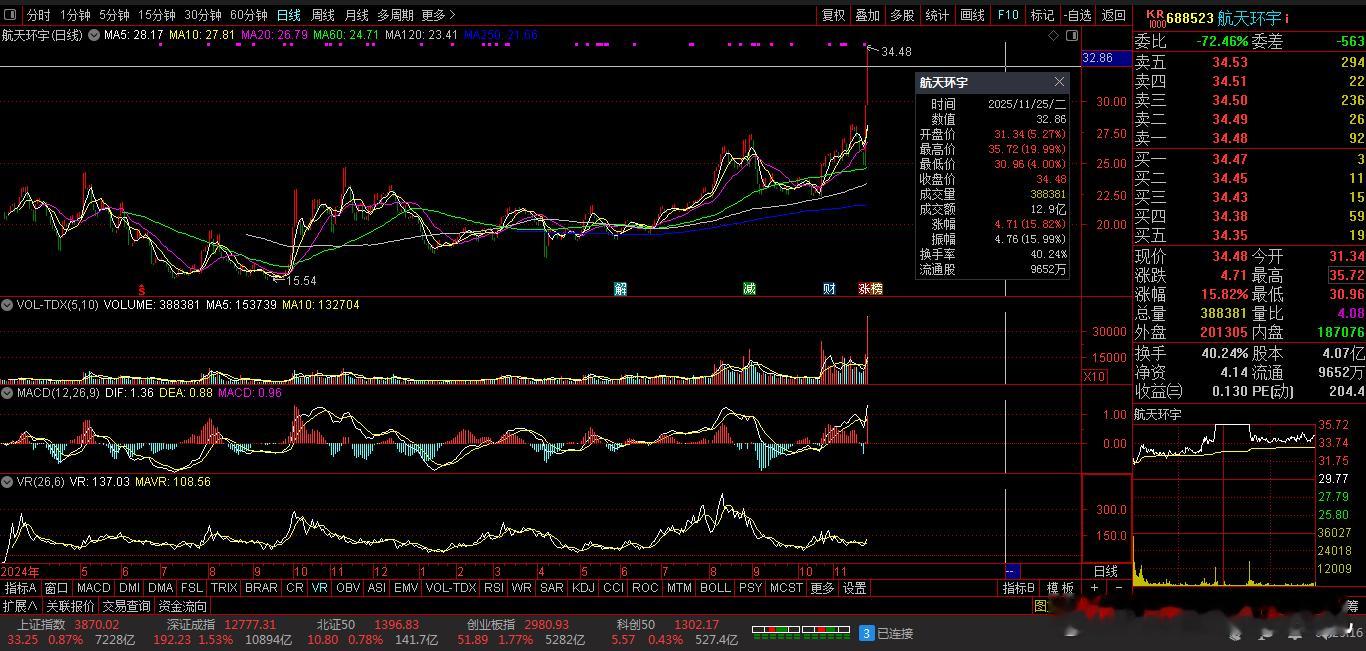1366x651 pixels.
Task: Click the 财 event marker on chart
Action: pyautogui.click(x=829, y=289)
